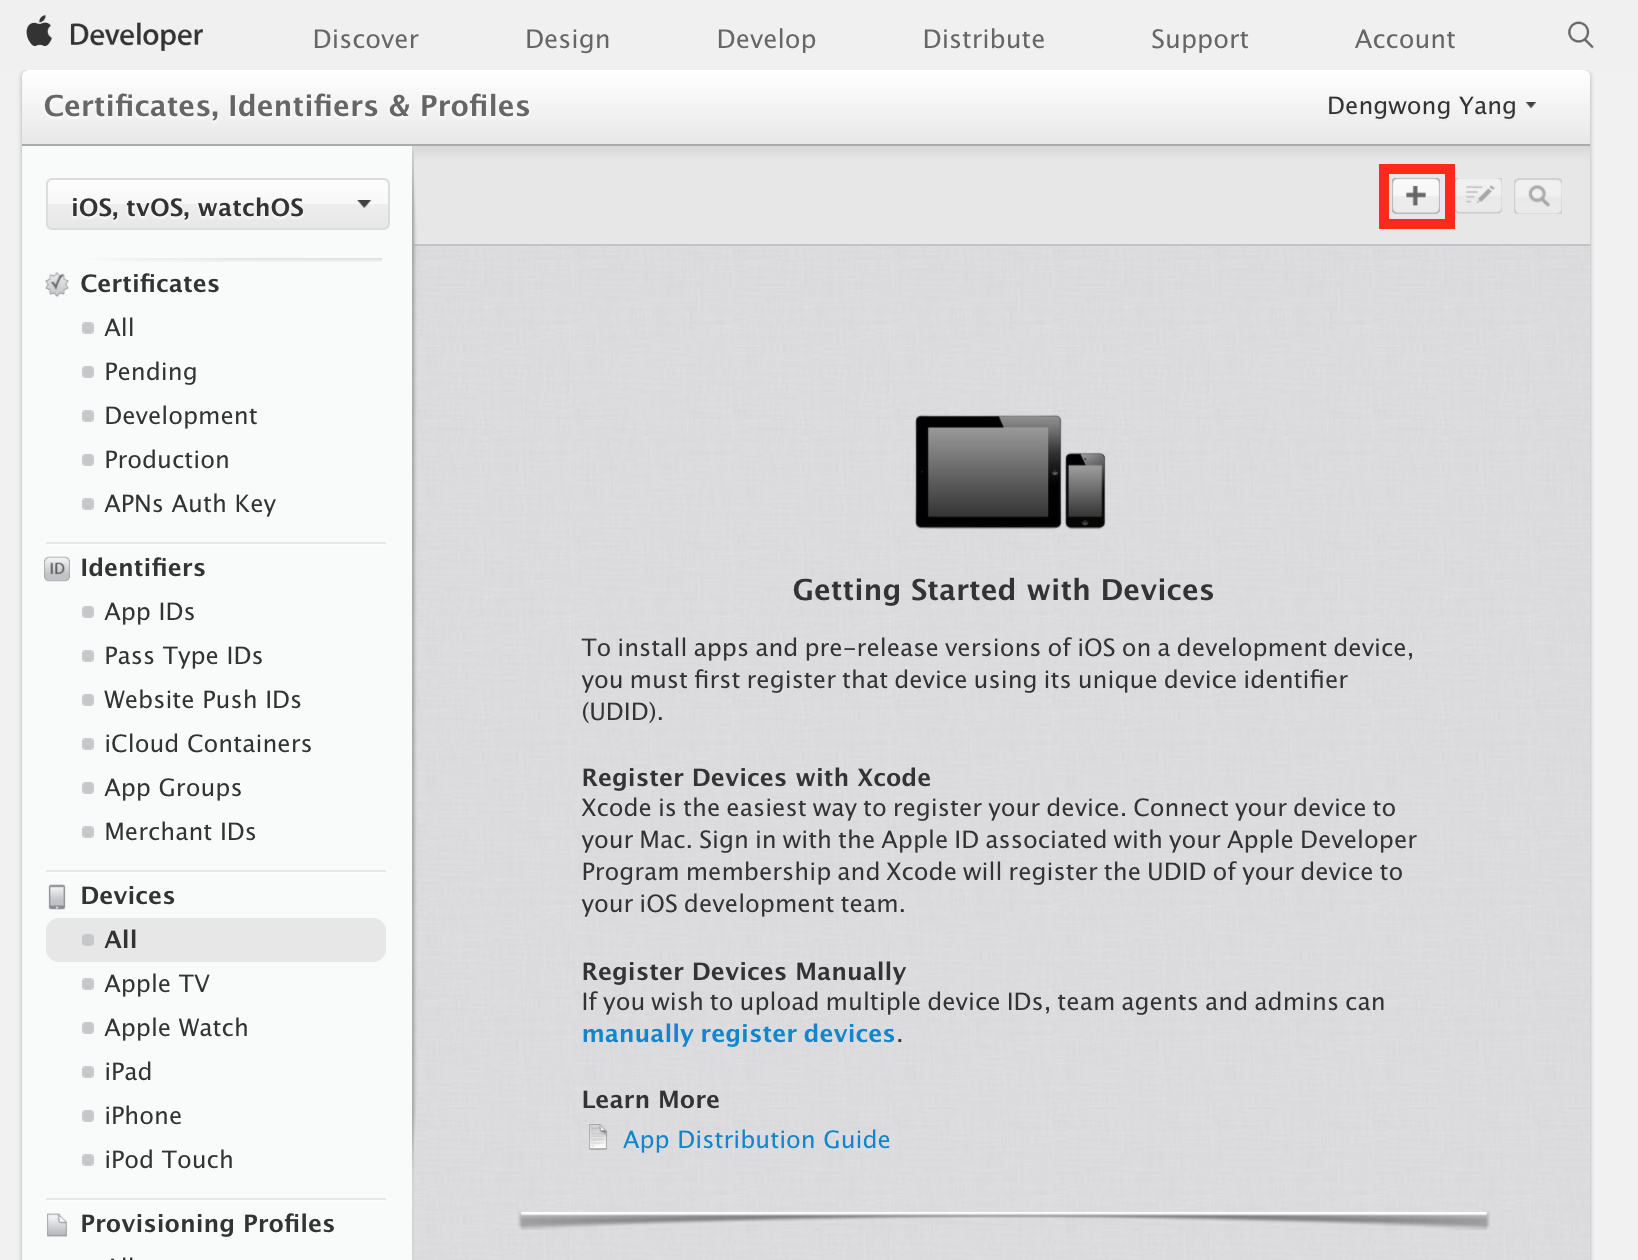Select iPad devices
The image size is (1638, 1260).
[x=128, y=1072]
